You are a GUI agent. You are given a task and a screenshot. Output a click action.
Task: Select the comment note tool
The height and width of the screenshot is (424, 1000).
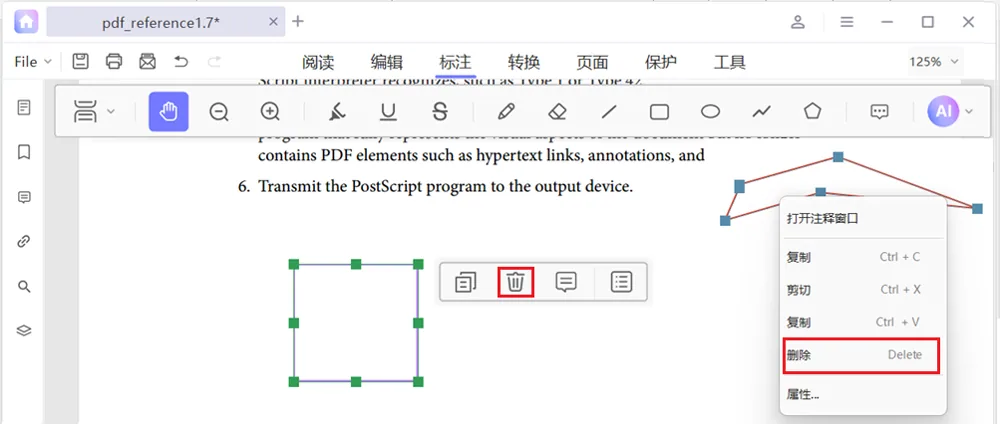(879, 112)
